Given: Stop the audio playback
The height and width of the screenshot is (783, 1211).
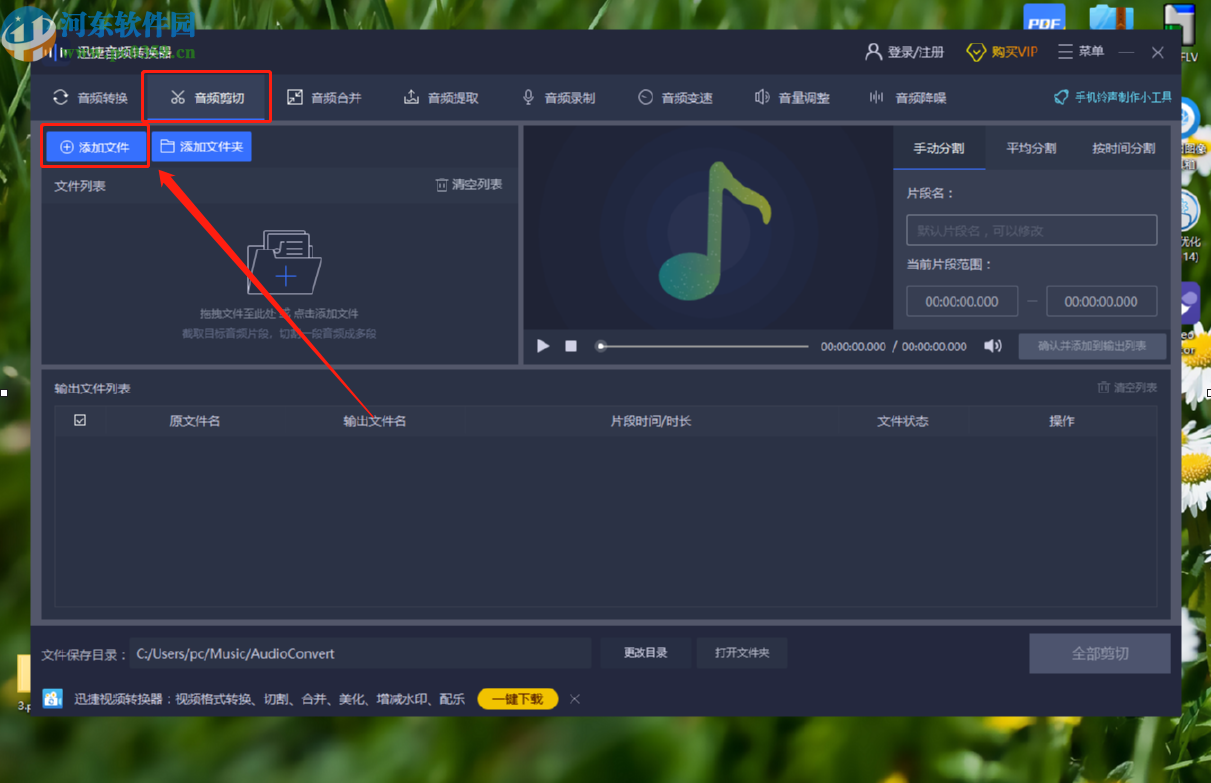Looking at the screenshot, I should point(571,346).
